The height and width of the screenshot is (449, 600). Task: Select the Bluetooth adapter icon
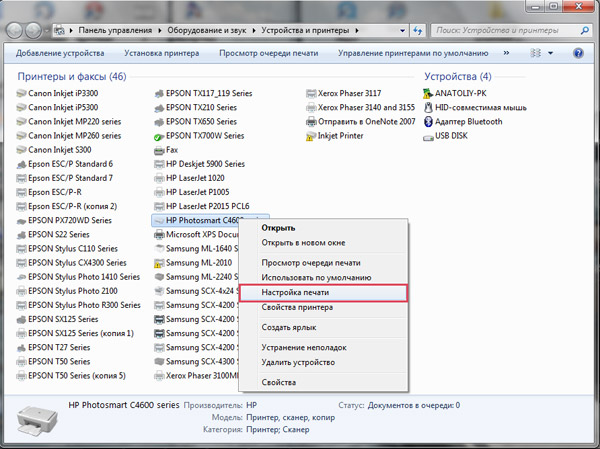click(428, 122)
